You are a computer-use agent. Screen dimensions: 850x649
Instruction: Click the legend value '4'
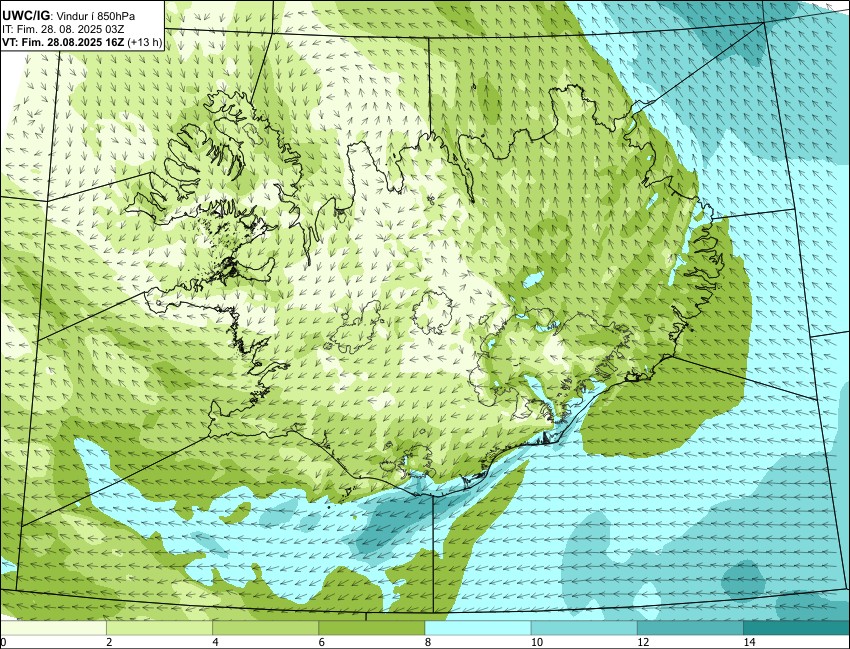tap(216, 642)
